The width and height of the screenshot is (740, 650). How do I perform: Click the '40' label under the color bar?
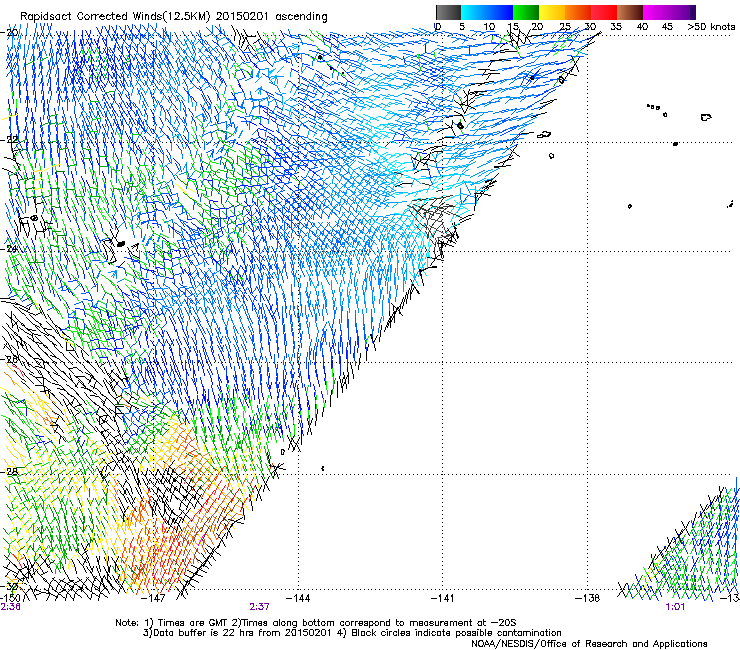(642, 27)
